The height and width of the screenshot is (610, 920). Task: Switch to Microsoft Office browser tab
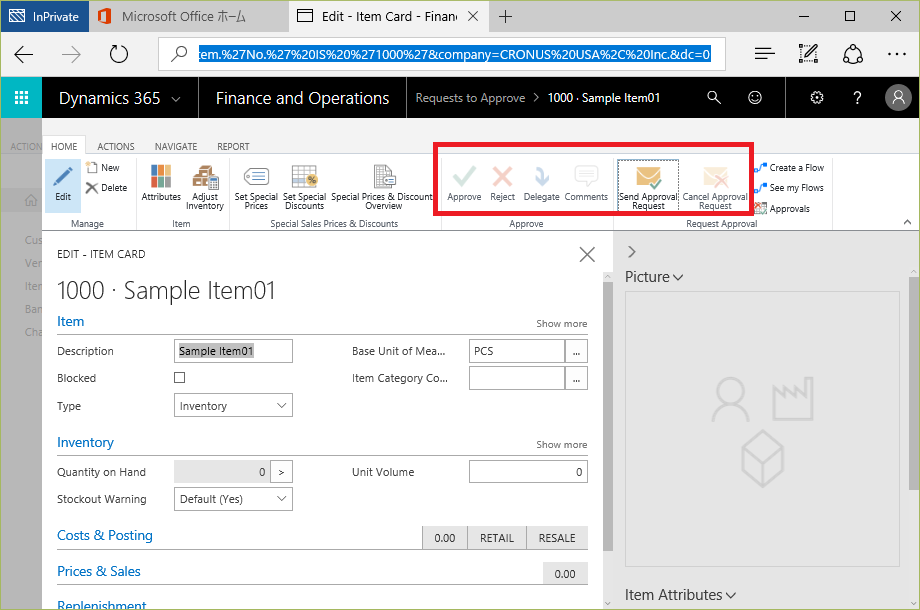pyautogui.click(x=189, y=16)
